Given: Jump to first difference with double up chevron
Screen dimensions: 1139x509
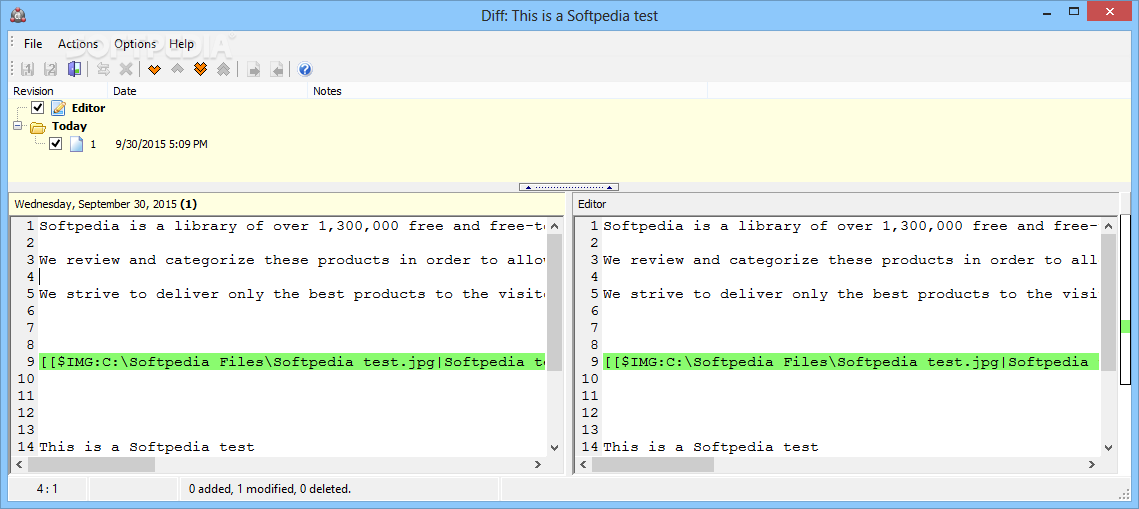Looking at the screenshot, I should pyautogui.click(x=224, y=70).
